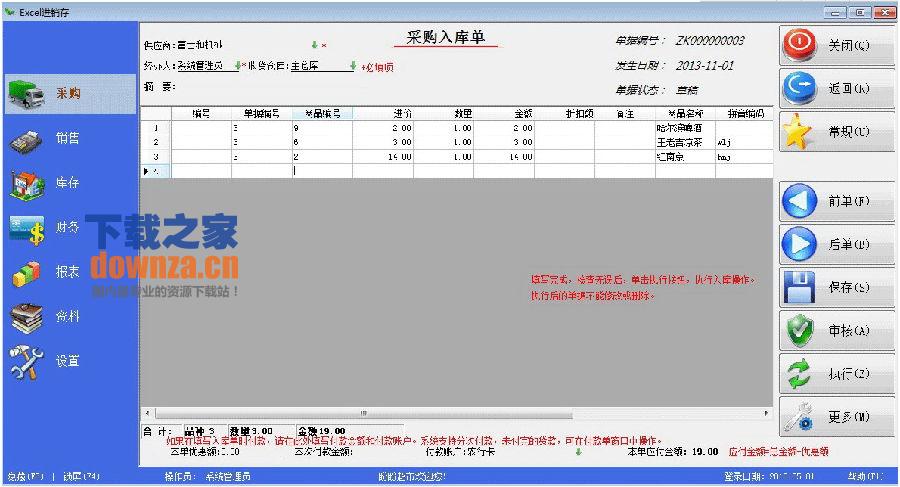Click the 数量 column header
The height and width of the screenshot is (487, 900).
point(444,114)
